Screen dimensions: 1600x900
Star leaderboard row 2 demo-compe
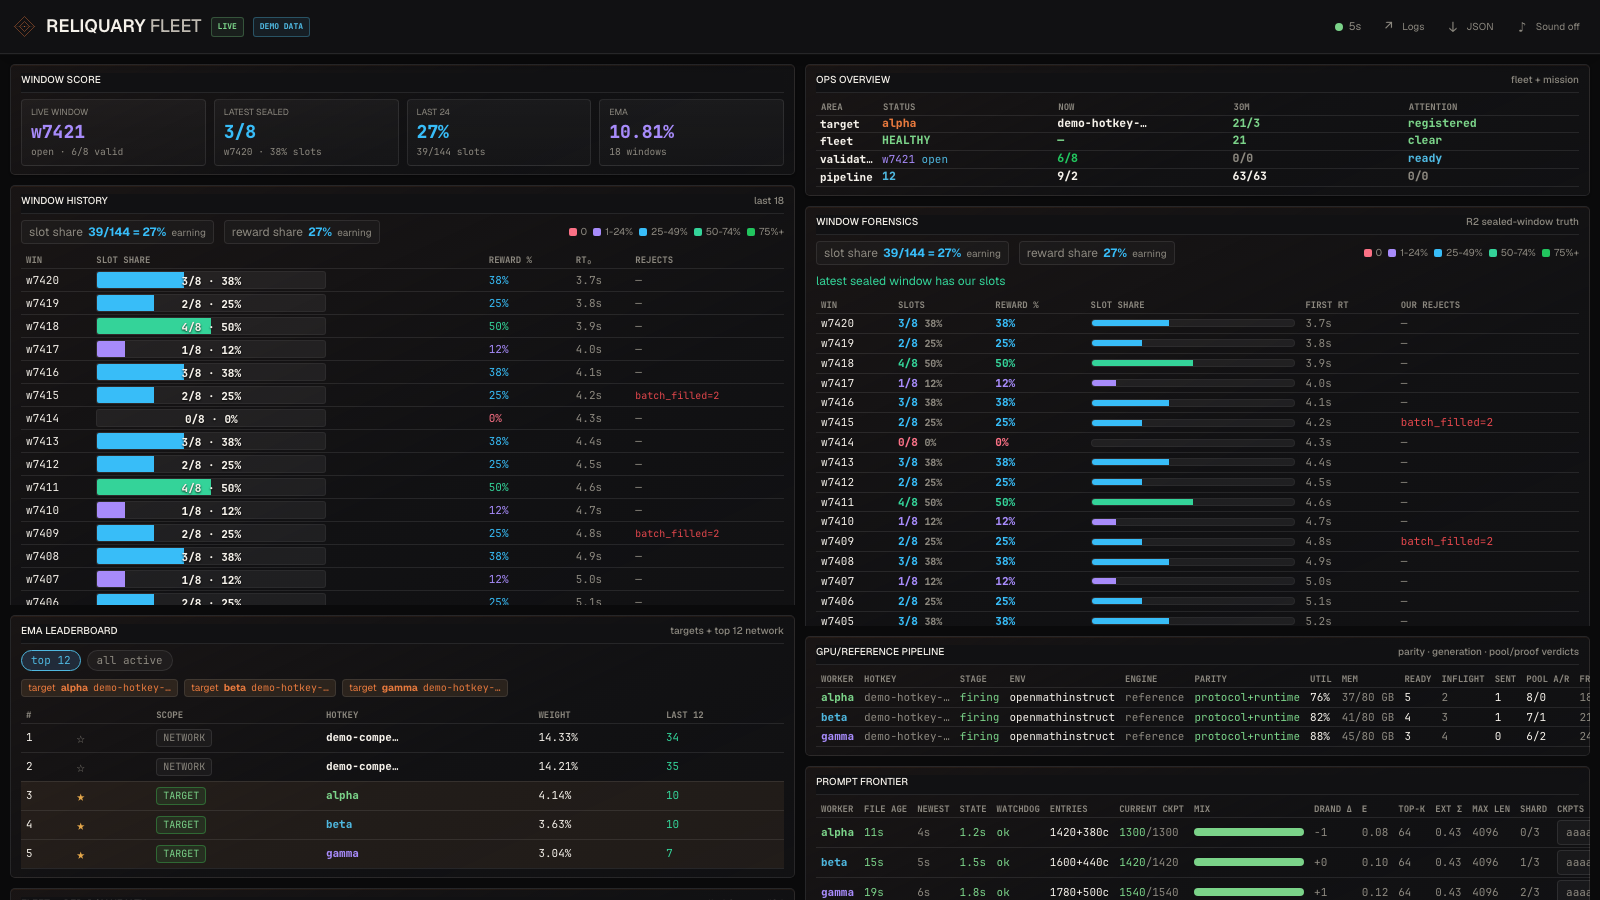coord(81,768)
